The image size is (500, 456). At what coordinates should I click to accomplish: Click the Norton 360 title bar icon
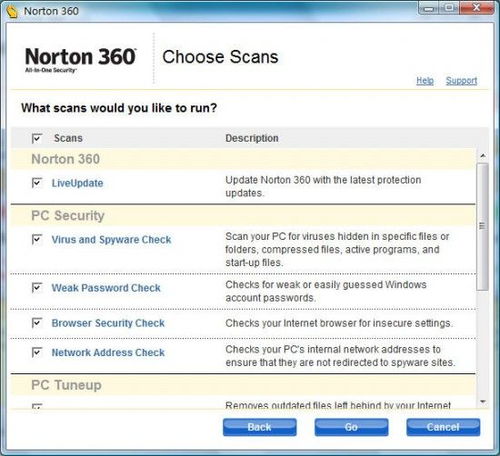(x=12, y=11)
